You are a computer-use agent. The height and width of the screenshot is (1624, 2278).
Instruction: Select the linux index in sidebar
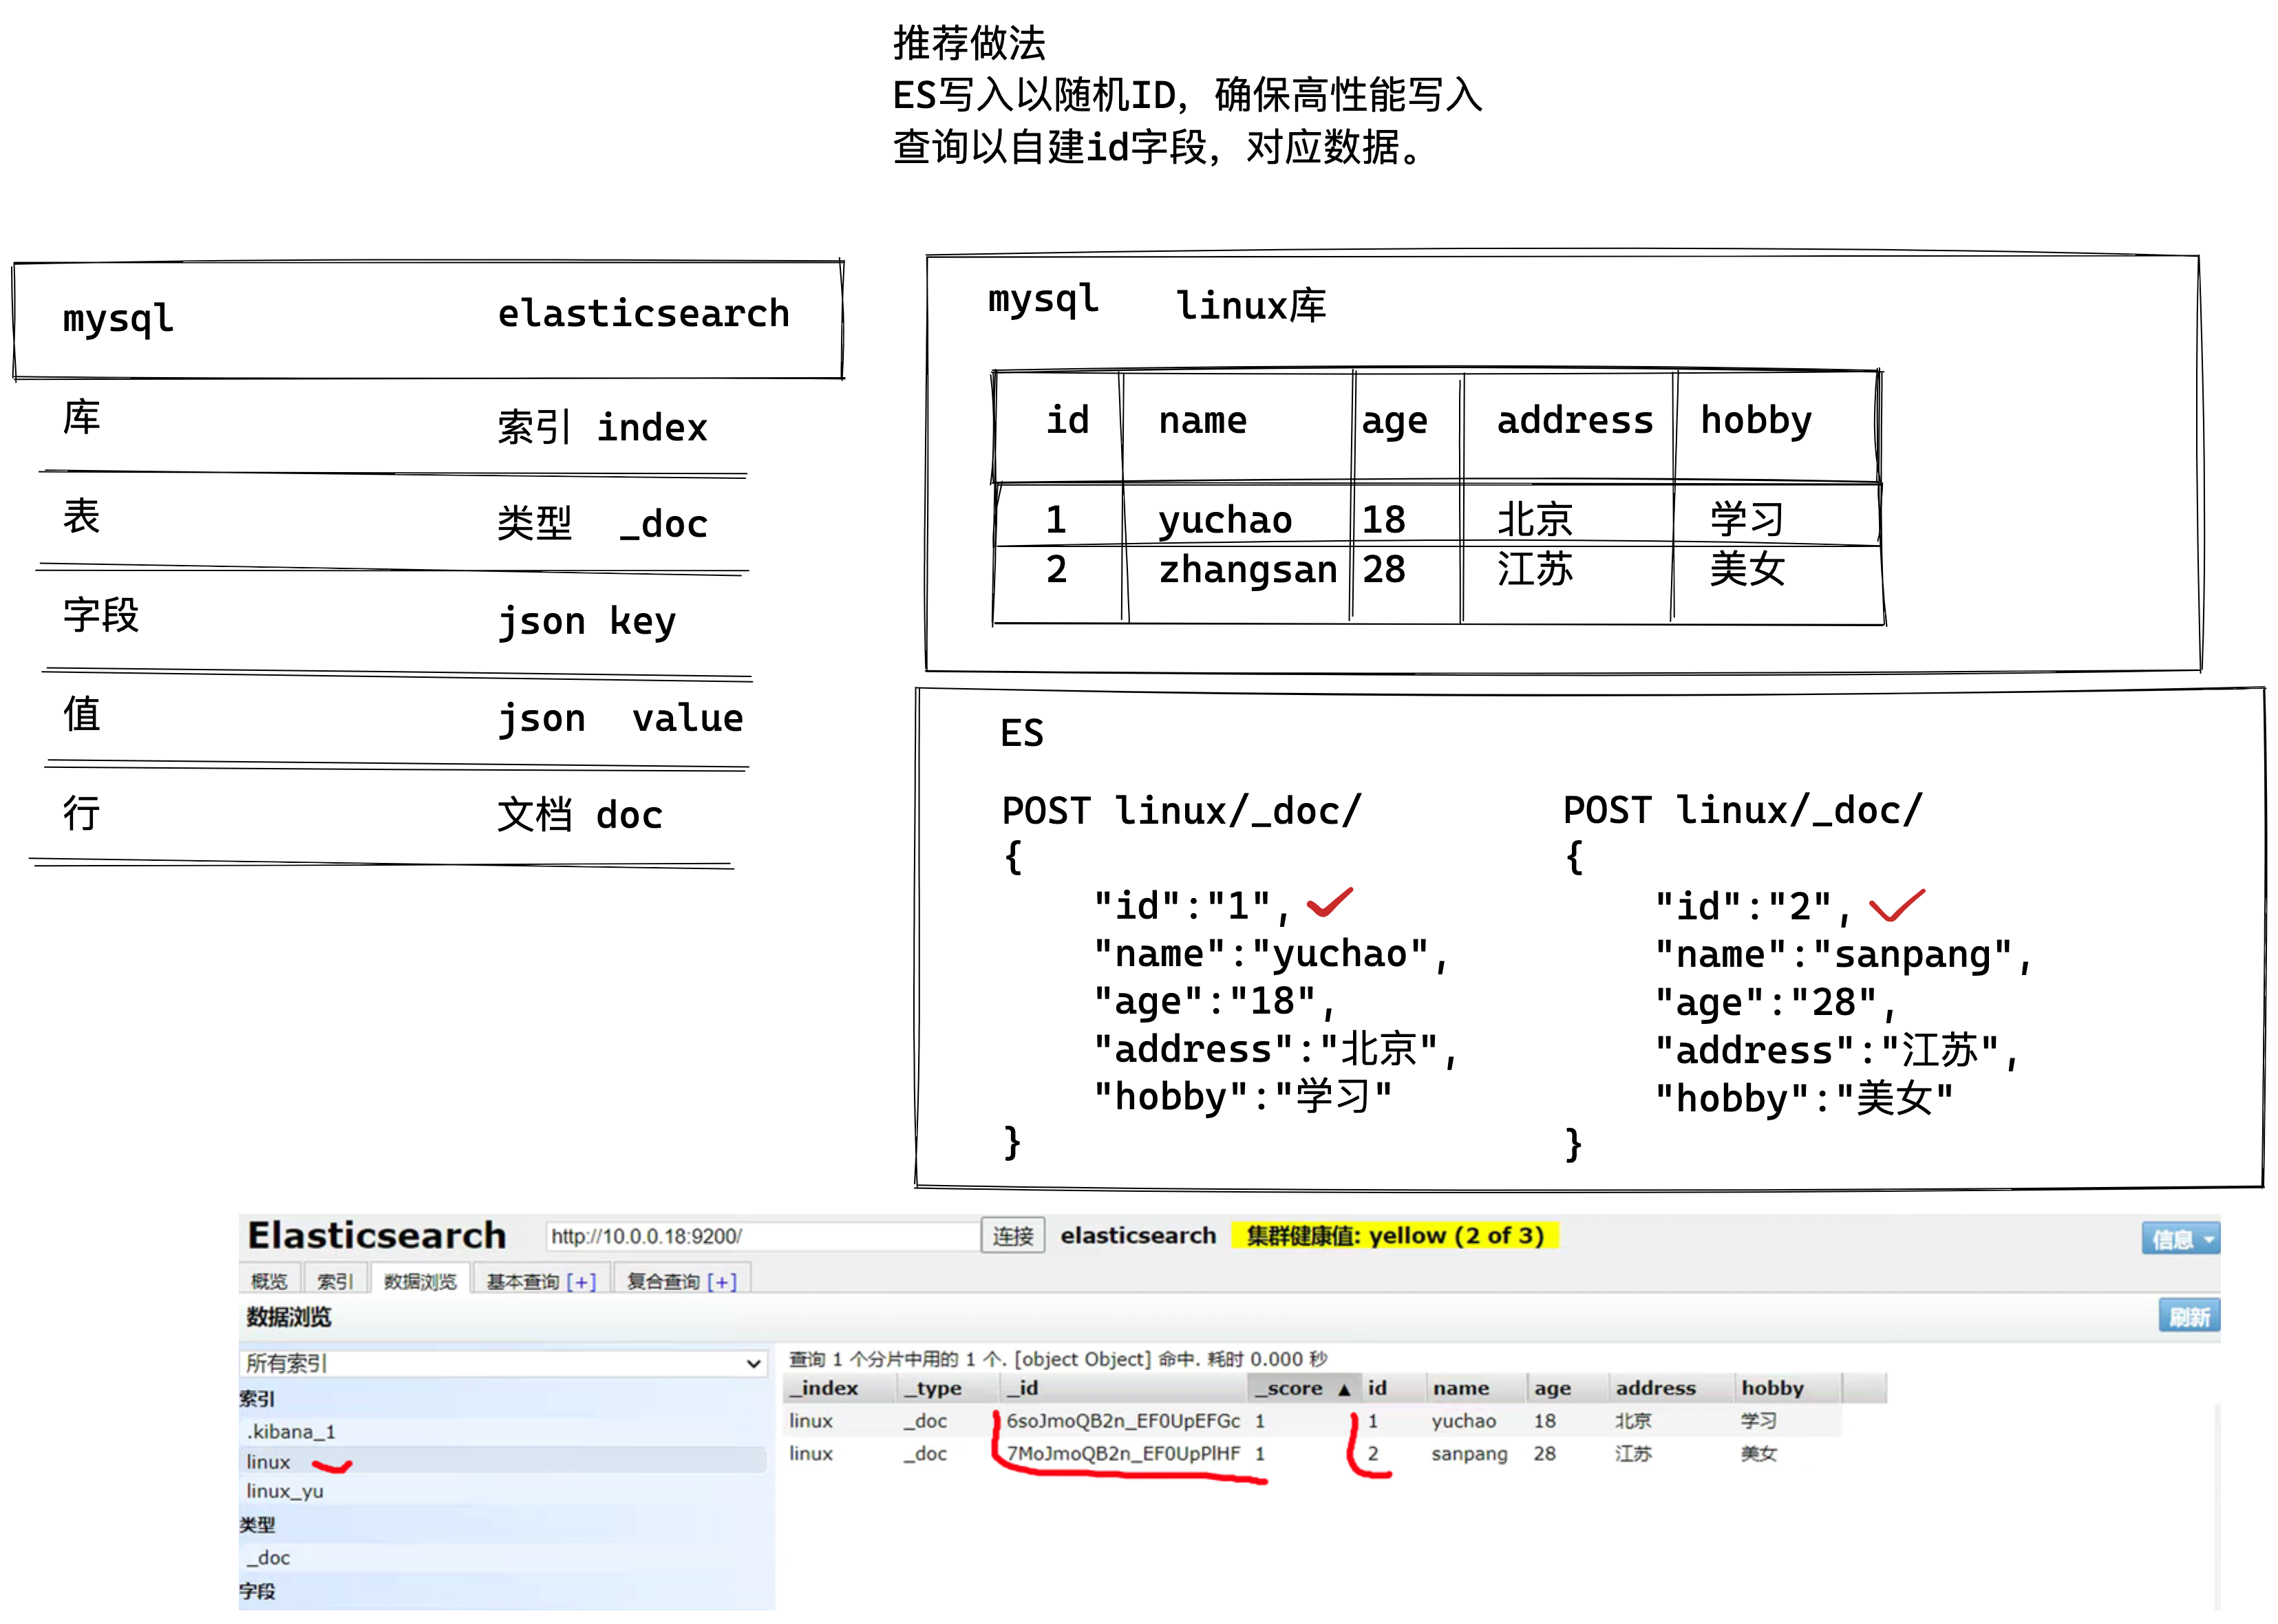coord(269,1462)
